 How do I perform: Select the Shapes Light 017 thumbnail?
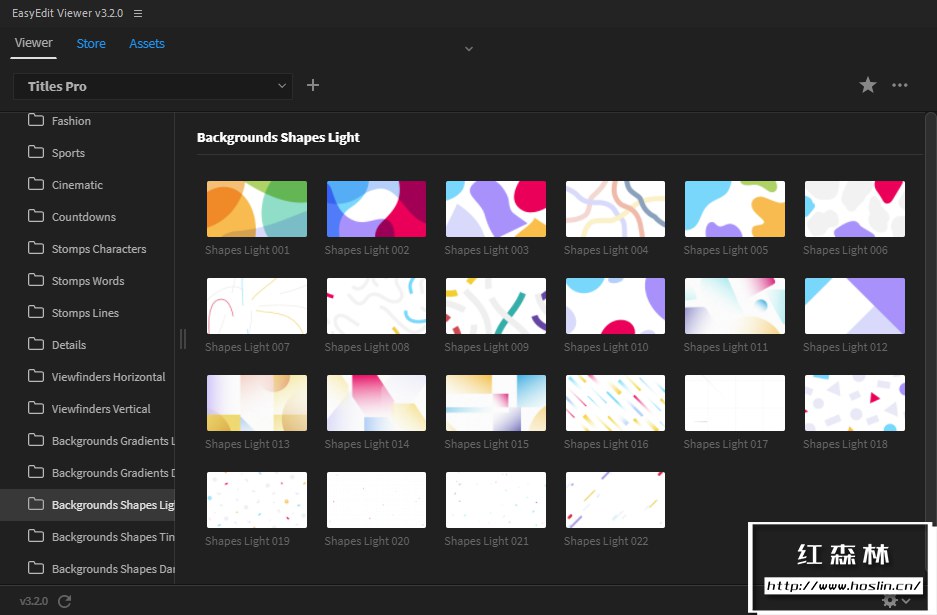(x=735, y=403)
